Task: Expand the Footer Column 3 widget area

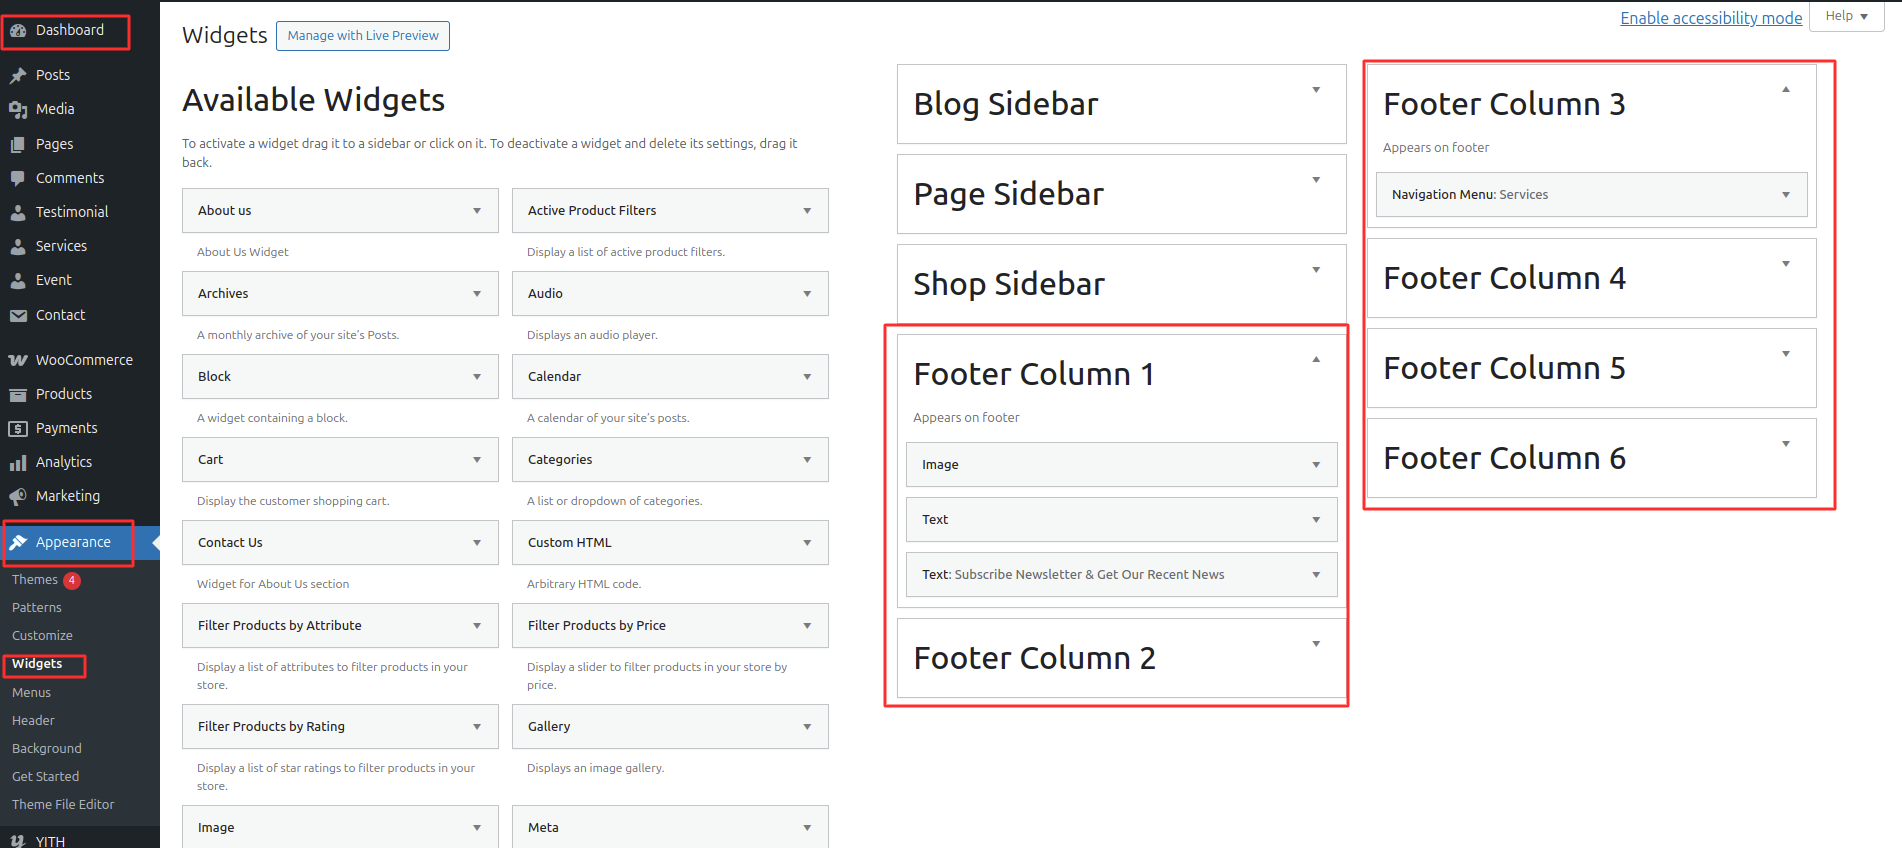Action: [1786, 89]
